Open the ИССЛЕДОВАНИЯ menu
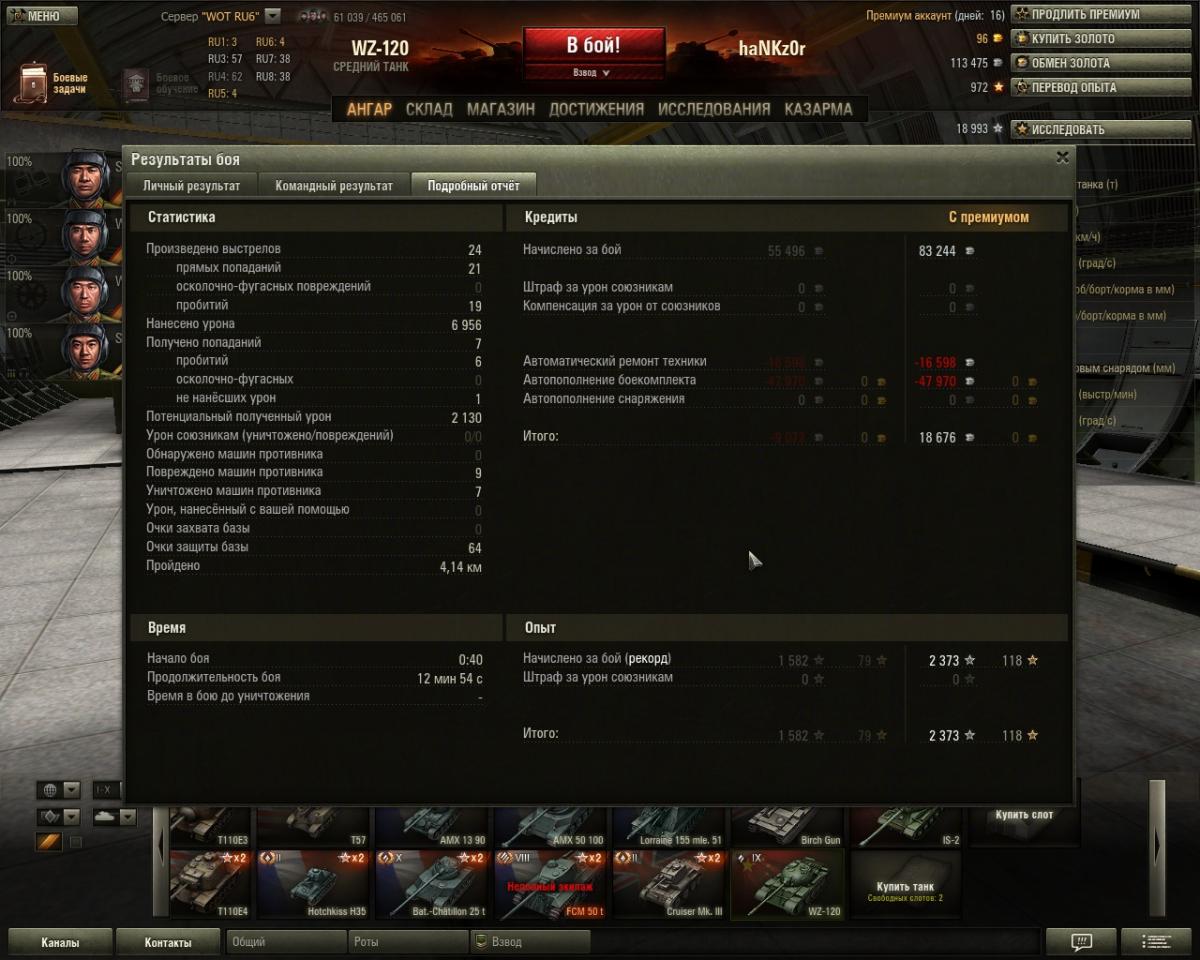 (x=714, y=109)
